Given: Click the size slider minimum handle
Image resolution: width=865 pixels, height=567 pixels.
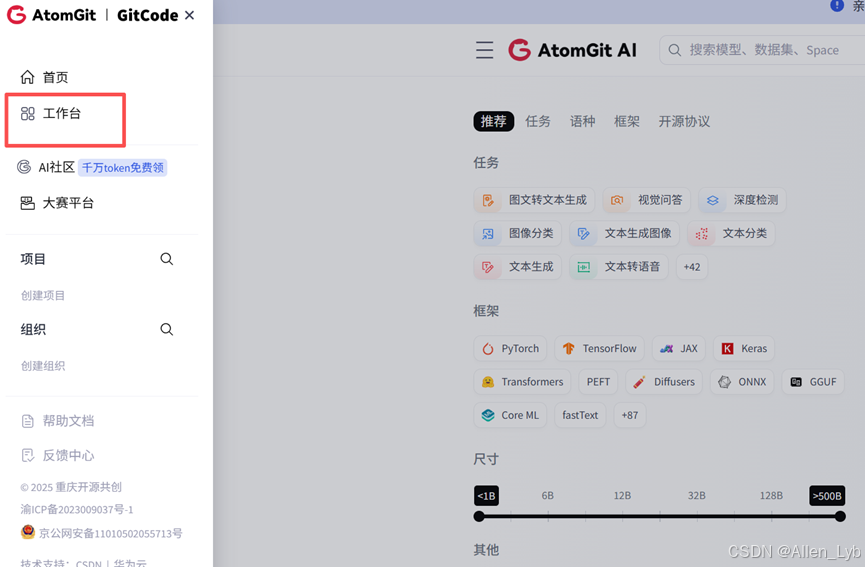Looking at the screenshot, I should pyautogui.click(x=479, y=516).
